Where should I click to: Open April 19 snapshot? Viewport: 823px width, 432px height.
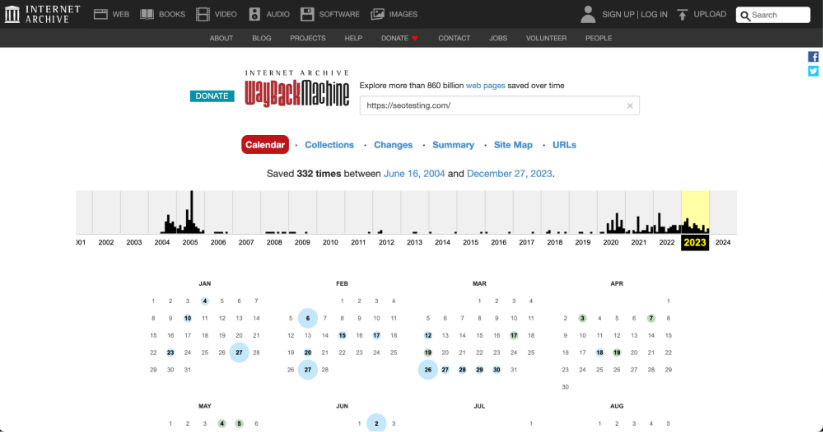pos(617,352)
